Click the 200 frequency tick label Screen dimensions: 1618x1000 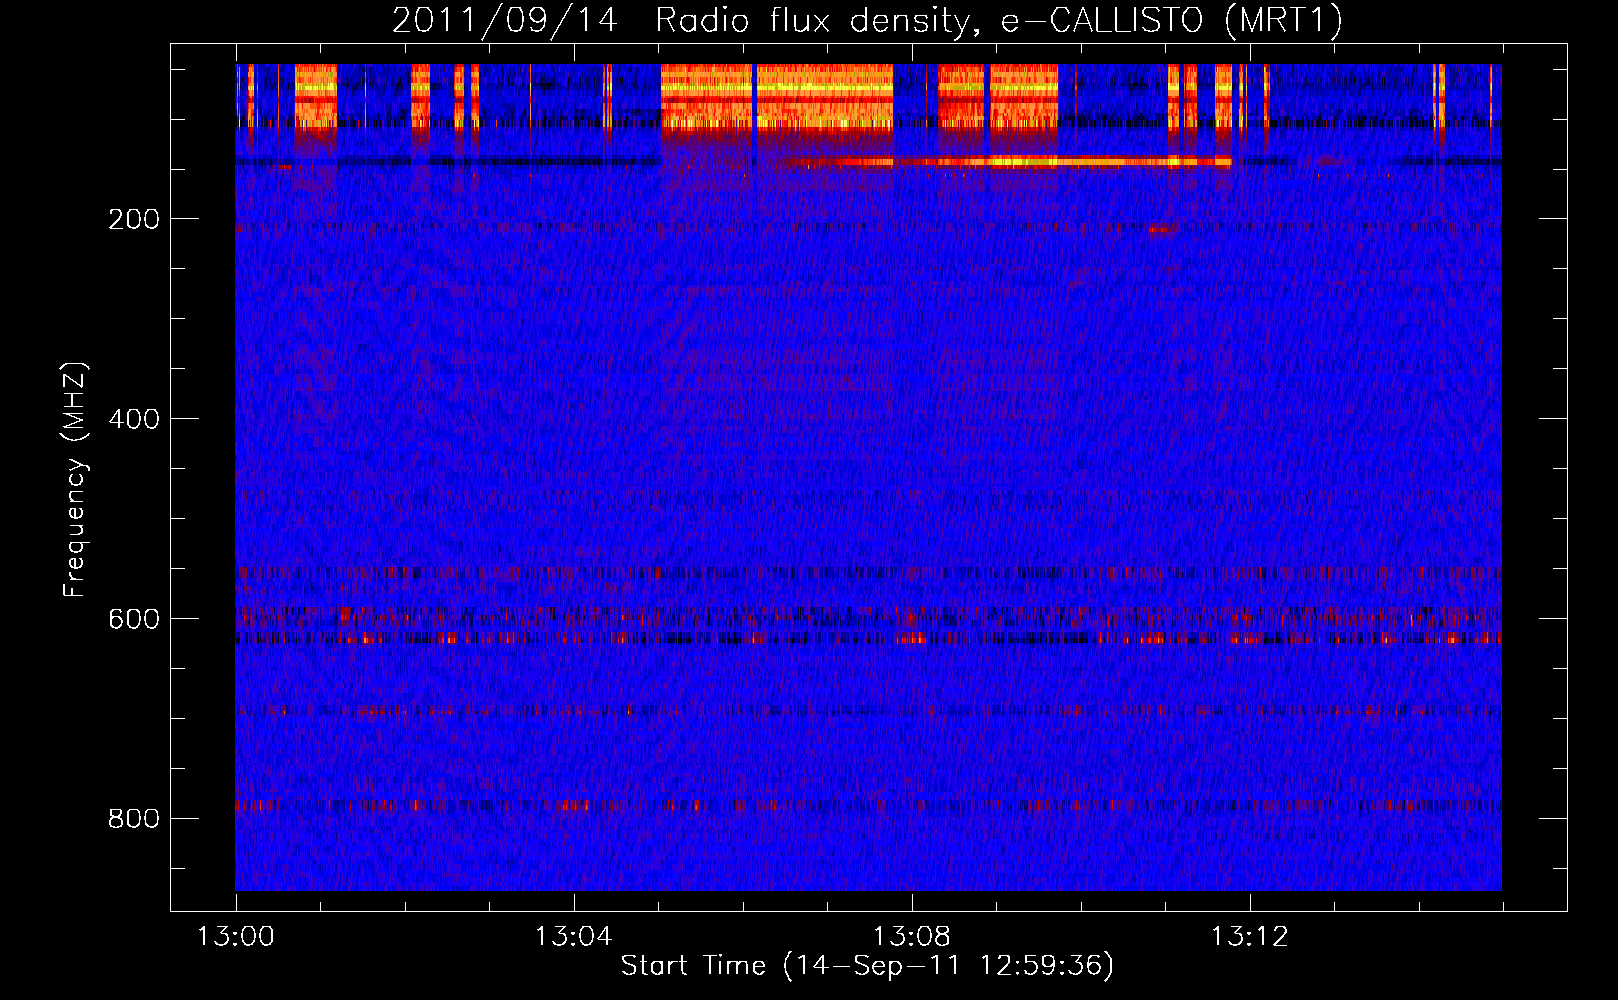[134, 219]
